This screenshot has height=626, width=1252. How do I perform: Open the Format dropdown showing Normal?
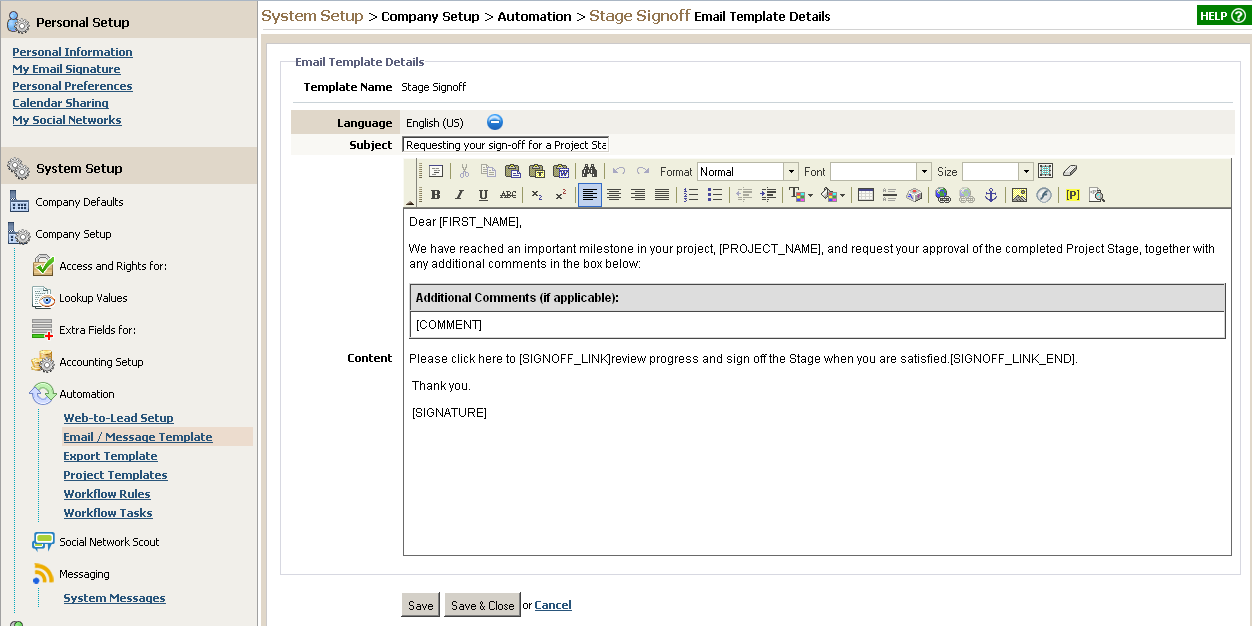click(x=748, y=172)
